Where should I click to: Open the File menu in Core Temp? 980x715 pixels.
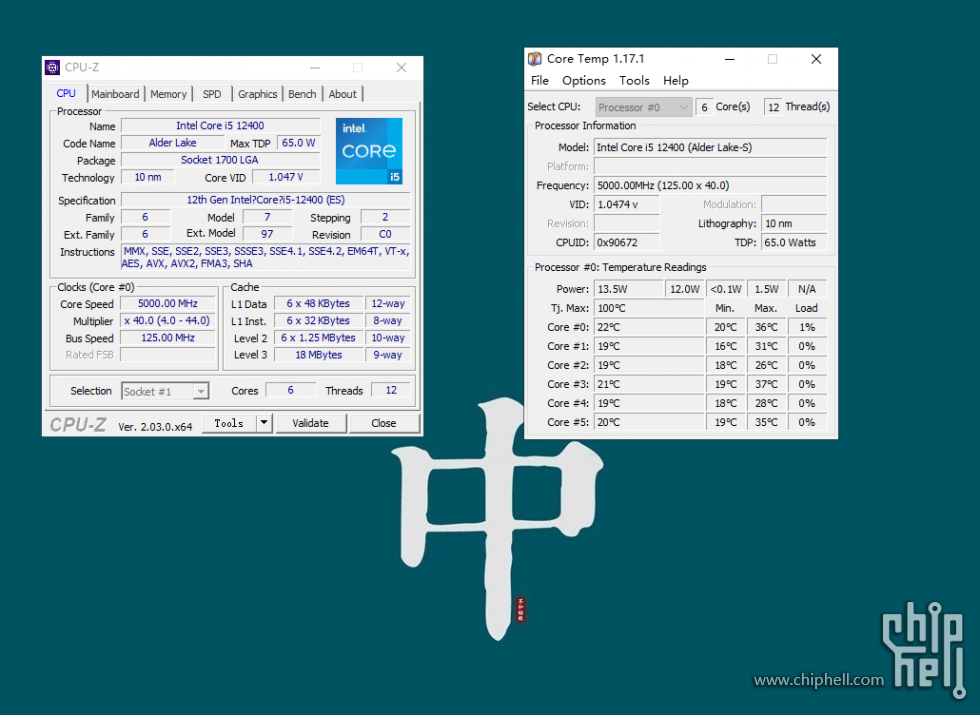tap(539, 81)
